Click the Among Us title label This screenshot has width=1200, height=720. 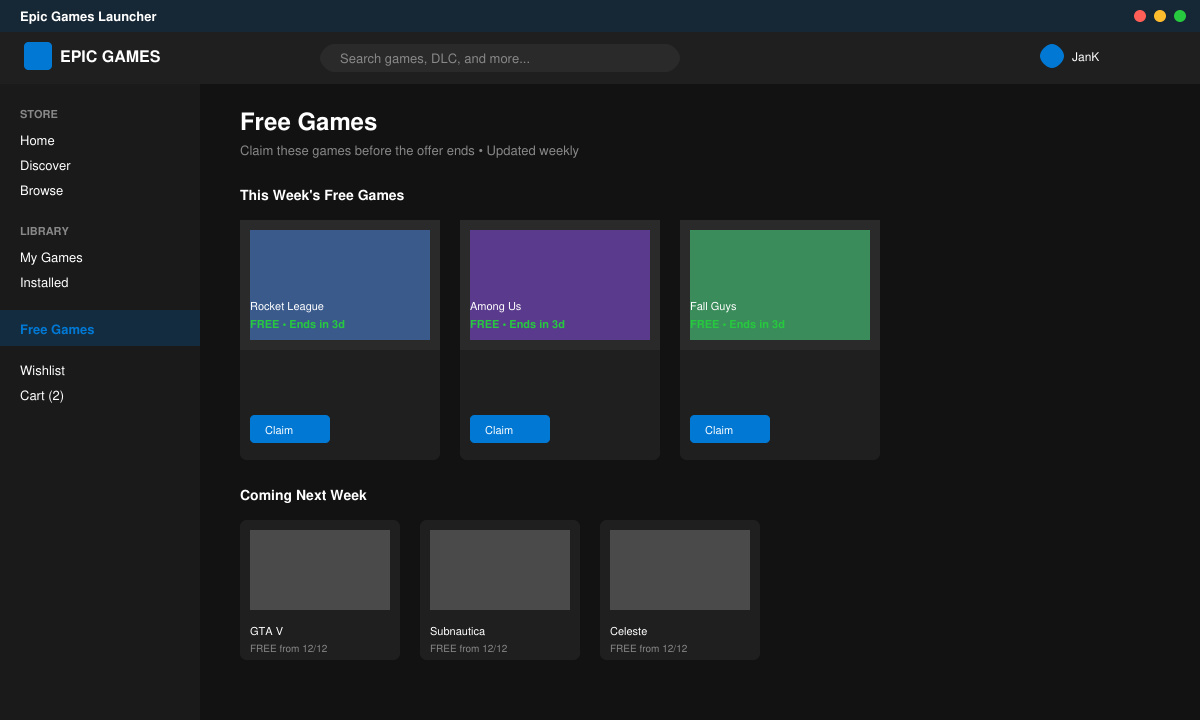495,306
